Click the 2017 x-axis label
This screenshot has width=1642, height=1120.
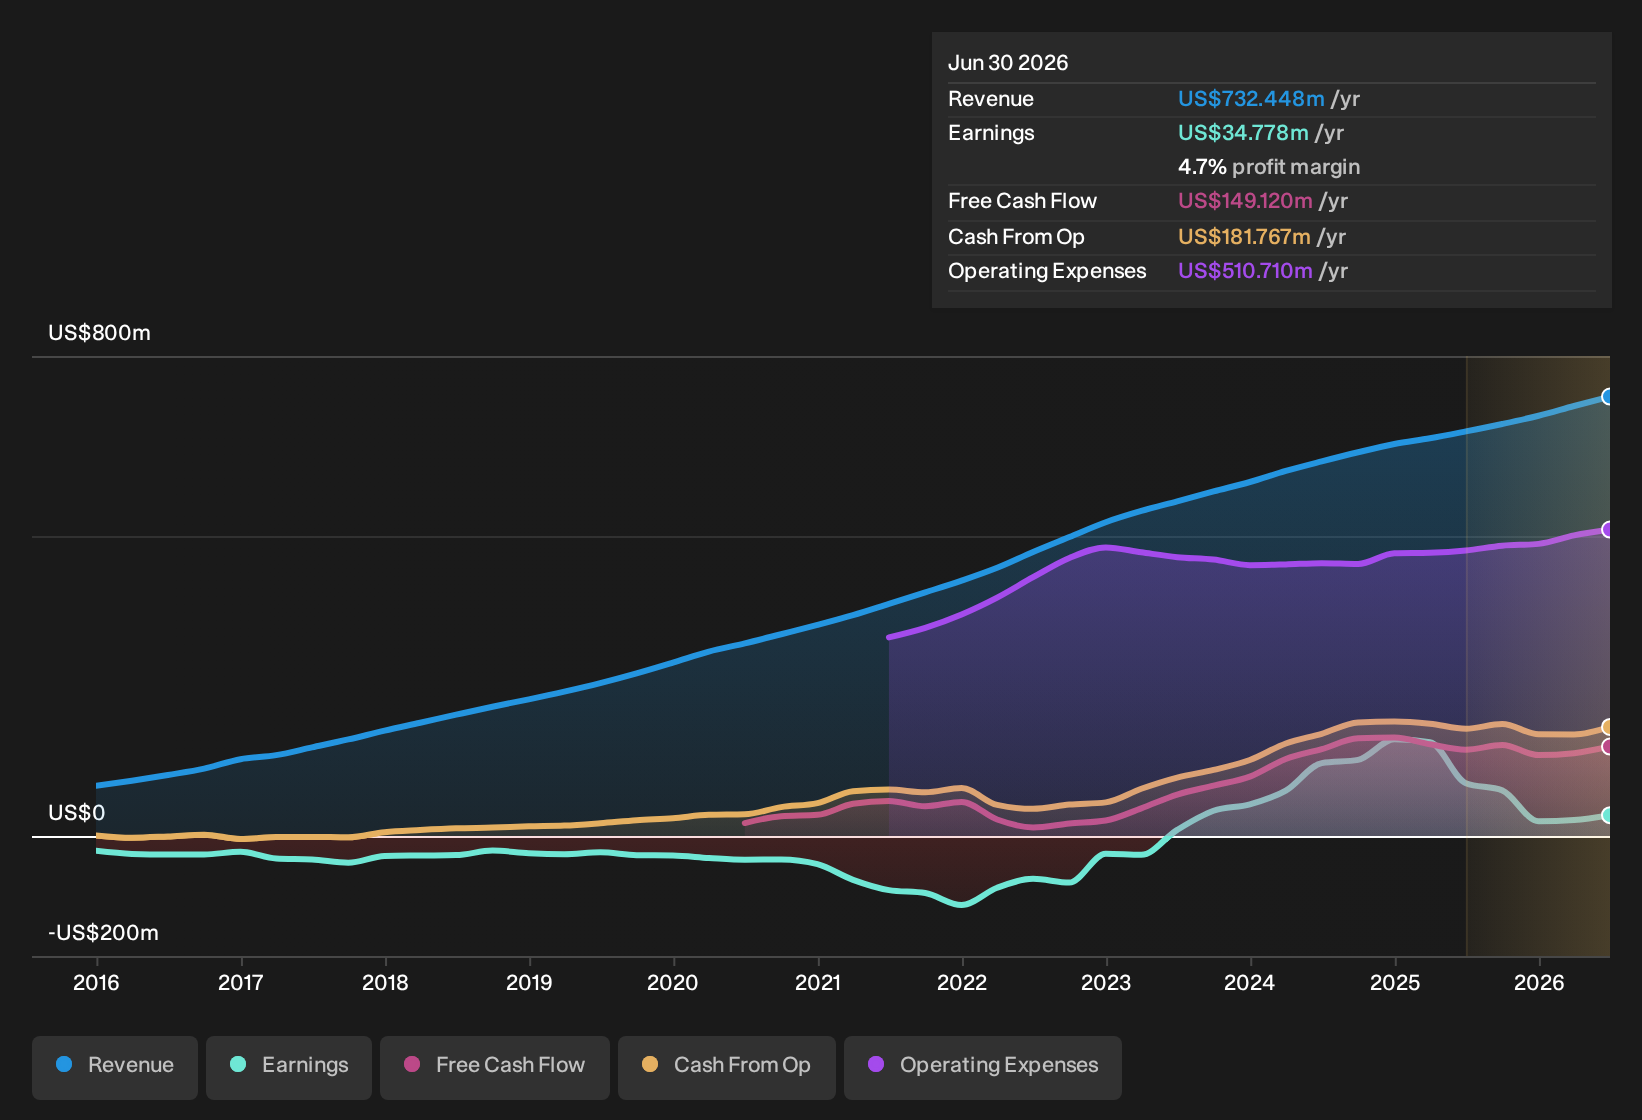(x=241, y=983)
